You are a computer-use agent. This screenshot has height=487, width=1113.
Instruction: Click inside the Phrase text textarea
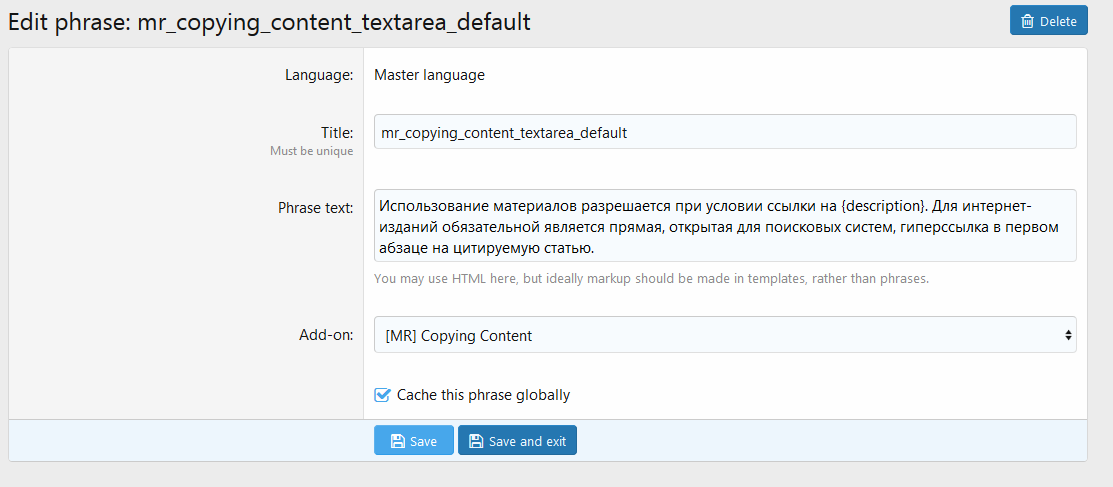pos(724,226)
